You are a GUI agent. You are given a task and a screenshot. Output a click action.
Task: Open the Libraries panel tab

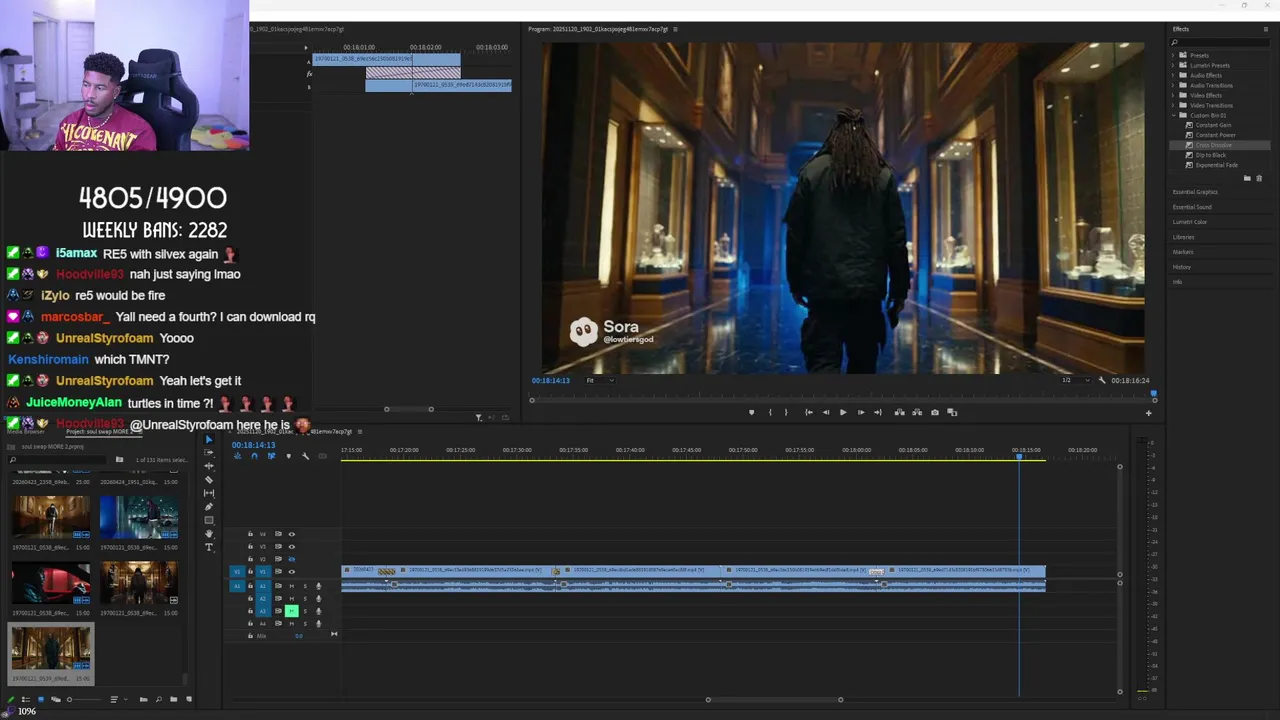pyautogui.click(x=1183, y=237)
